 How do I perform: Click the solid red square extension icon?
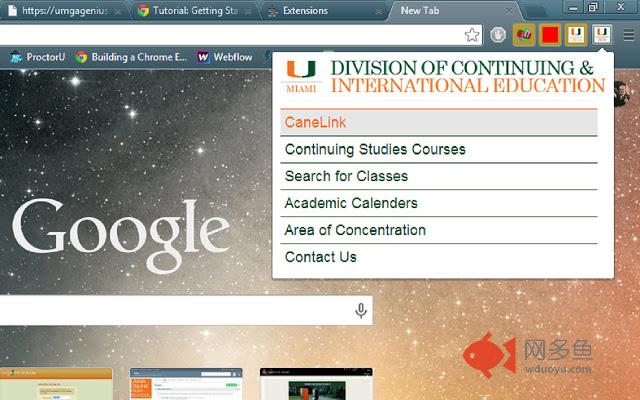coord(550,35)
